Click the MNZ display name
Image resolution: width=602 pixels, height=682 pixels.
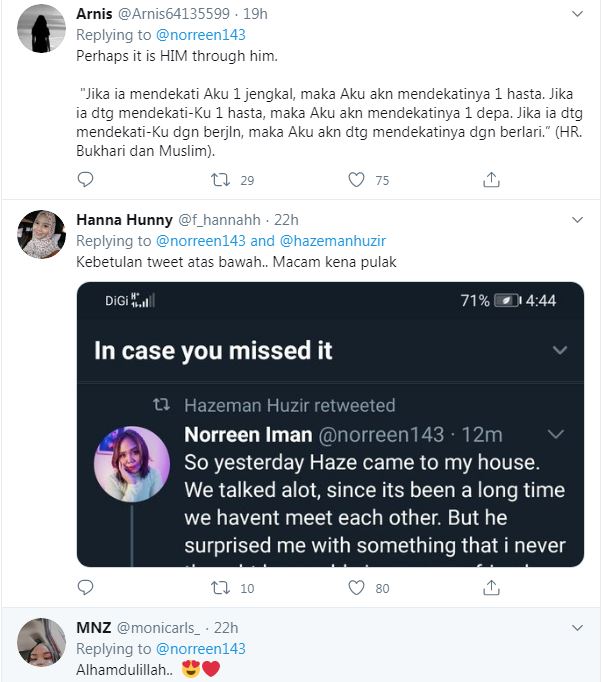click(x=93, y=628)
